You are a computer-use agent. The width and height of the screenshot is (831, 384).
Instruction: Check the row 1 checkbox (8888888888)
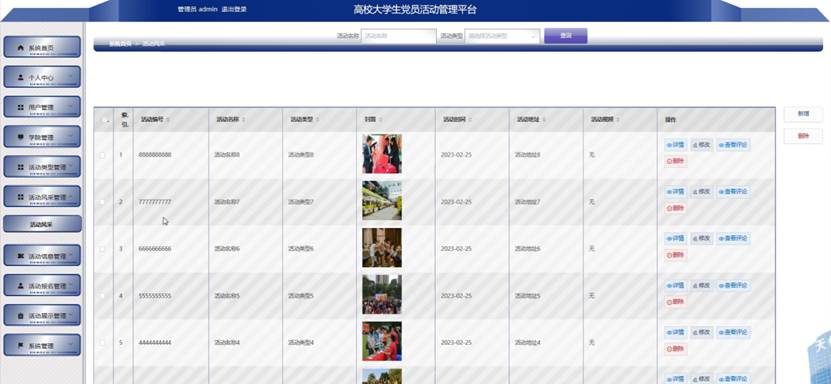[x=103, y=155]
